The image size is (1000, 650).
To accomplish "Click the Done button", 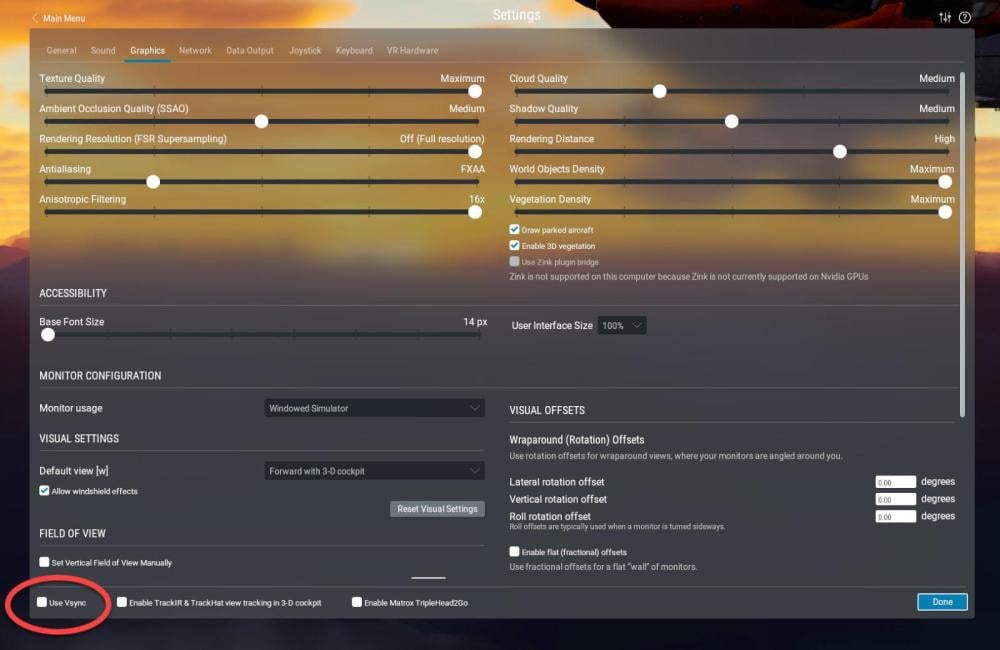I will 942,602.
